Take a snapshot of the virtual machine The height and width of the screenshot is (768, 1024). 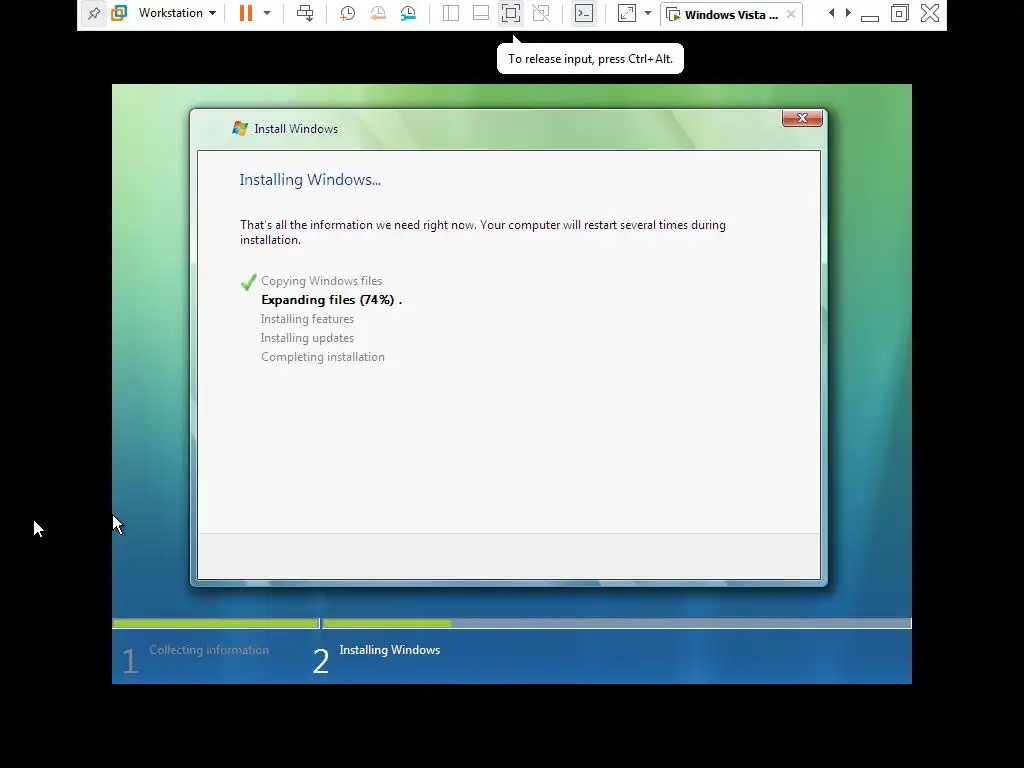347,13
